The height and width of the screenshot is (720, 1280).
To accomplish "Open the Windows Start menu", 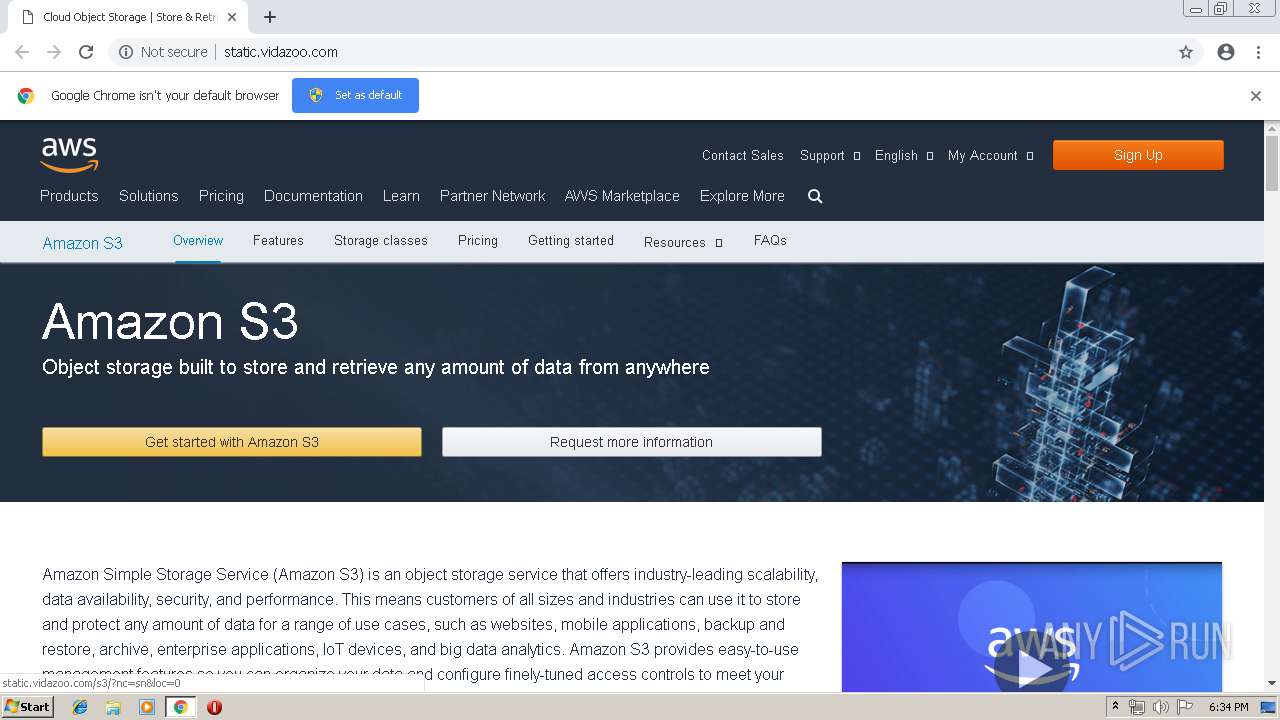I will [27, 707].
